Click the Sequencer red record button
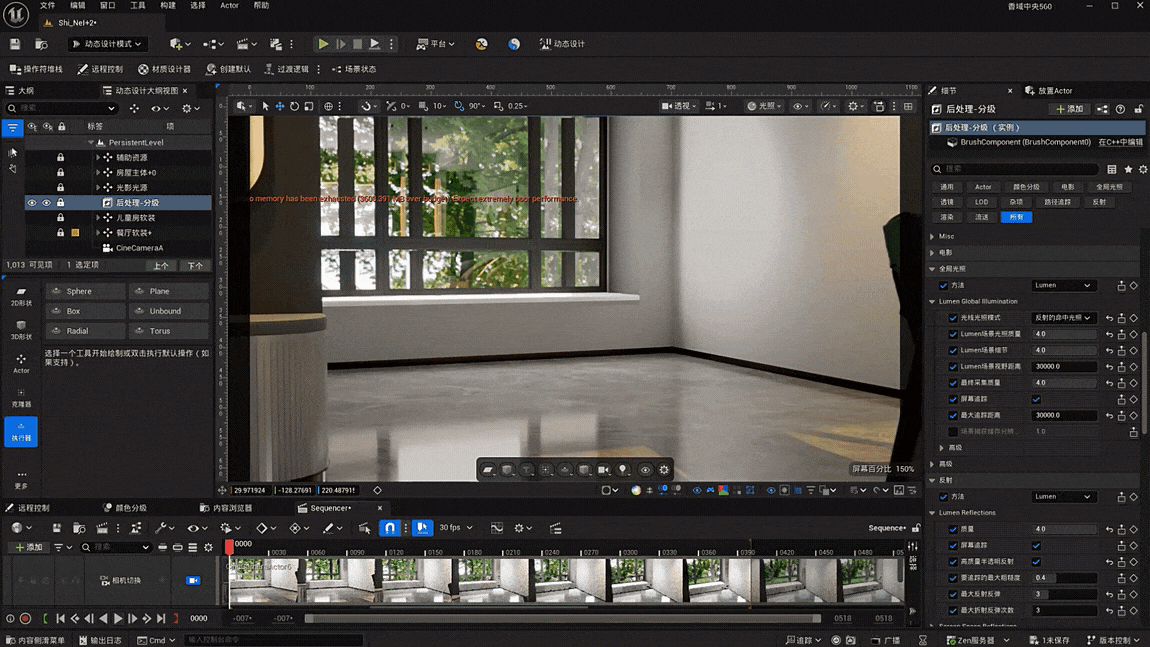This screenshot has width=1150, height=647. [x=26, y=618]
